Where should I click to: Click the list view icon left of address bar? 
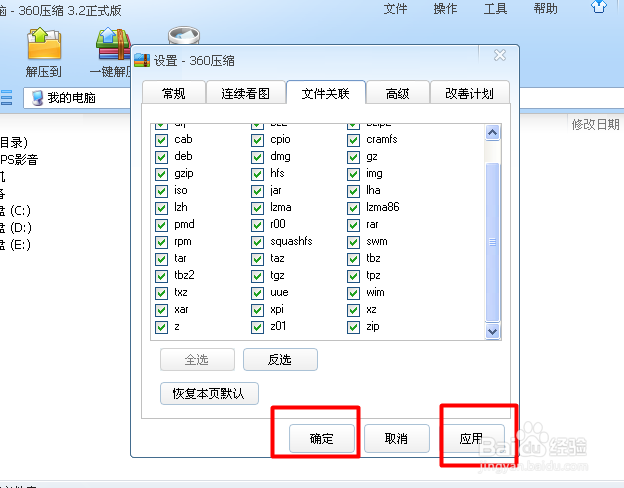pyautogui.click(x=6, y=98)
